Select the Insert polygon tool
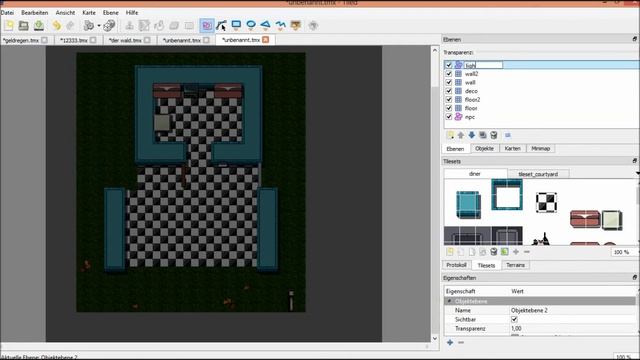640x360 pixels. click(x=265, y=26)
